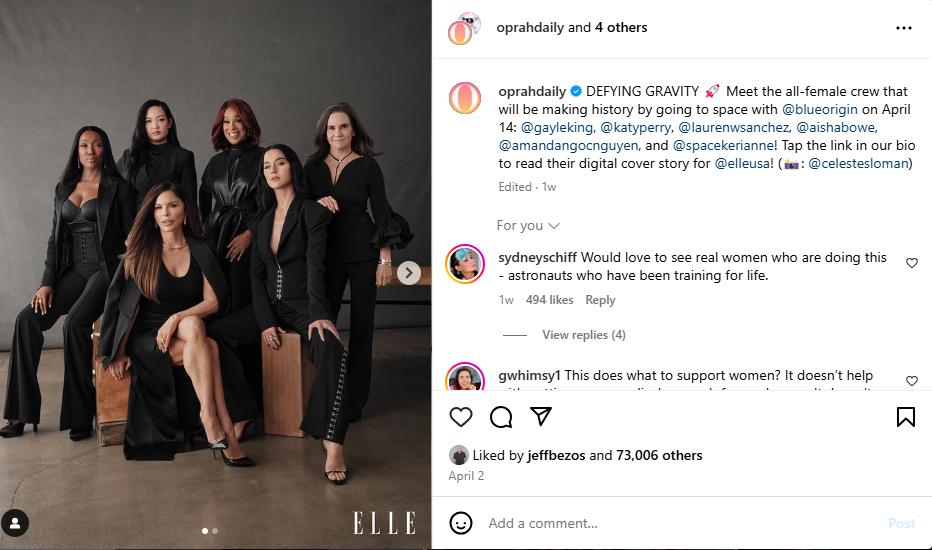Reply to the sydneyschiff comment
The width and height of the screenshot is (932, 550).
(600, 300)
